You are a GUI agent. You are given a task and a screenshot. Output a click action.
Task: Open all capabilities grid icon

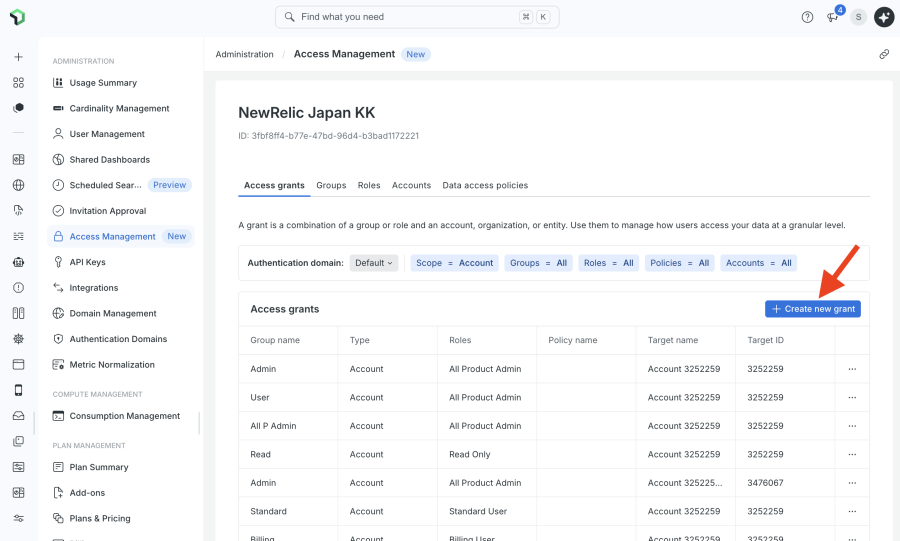click(x=18, y=83)
